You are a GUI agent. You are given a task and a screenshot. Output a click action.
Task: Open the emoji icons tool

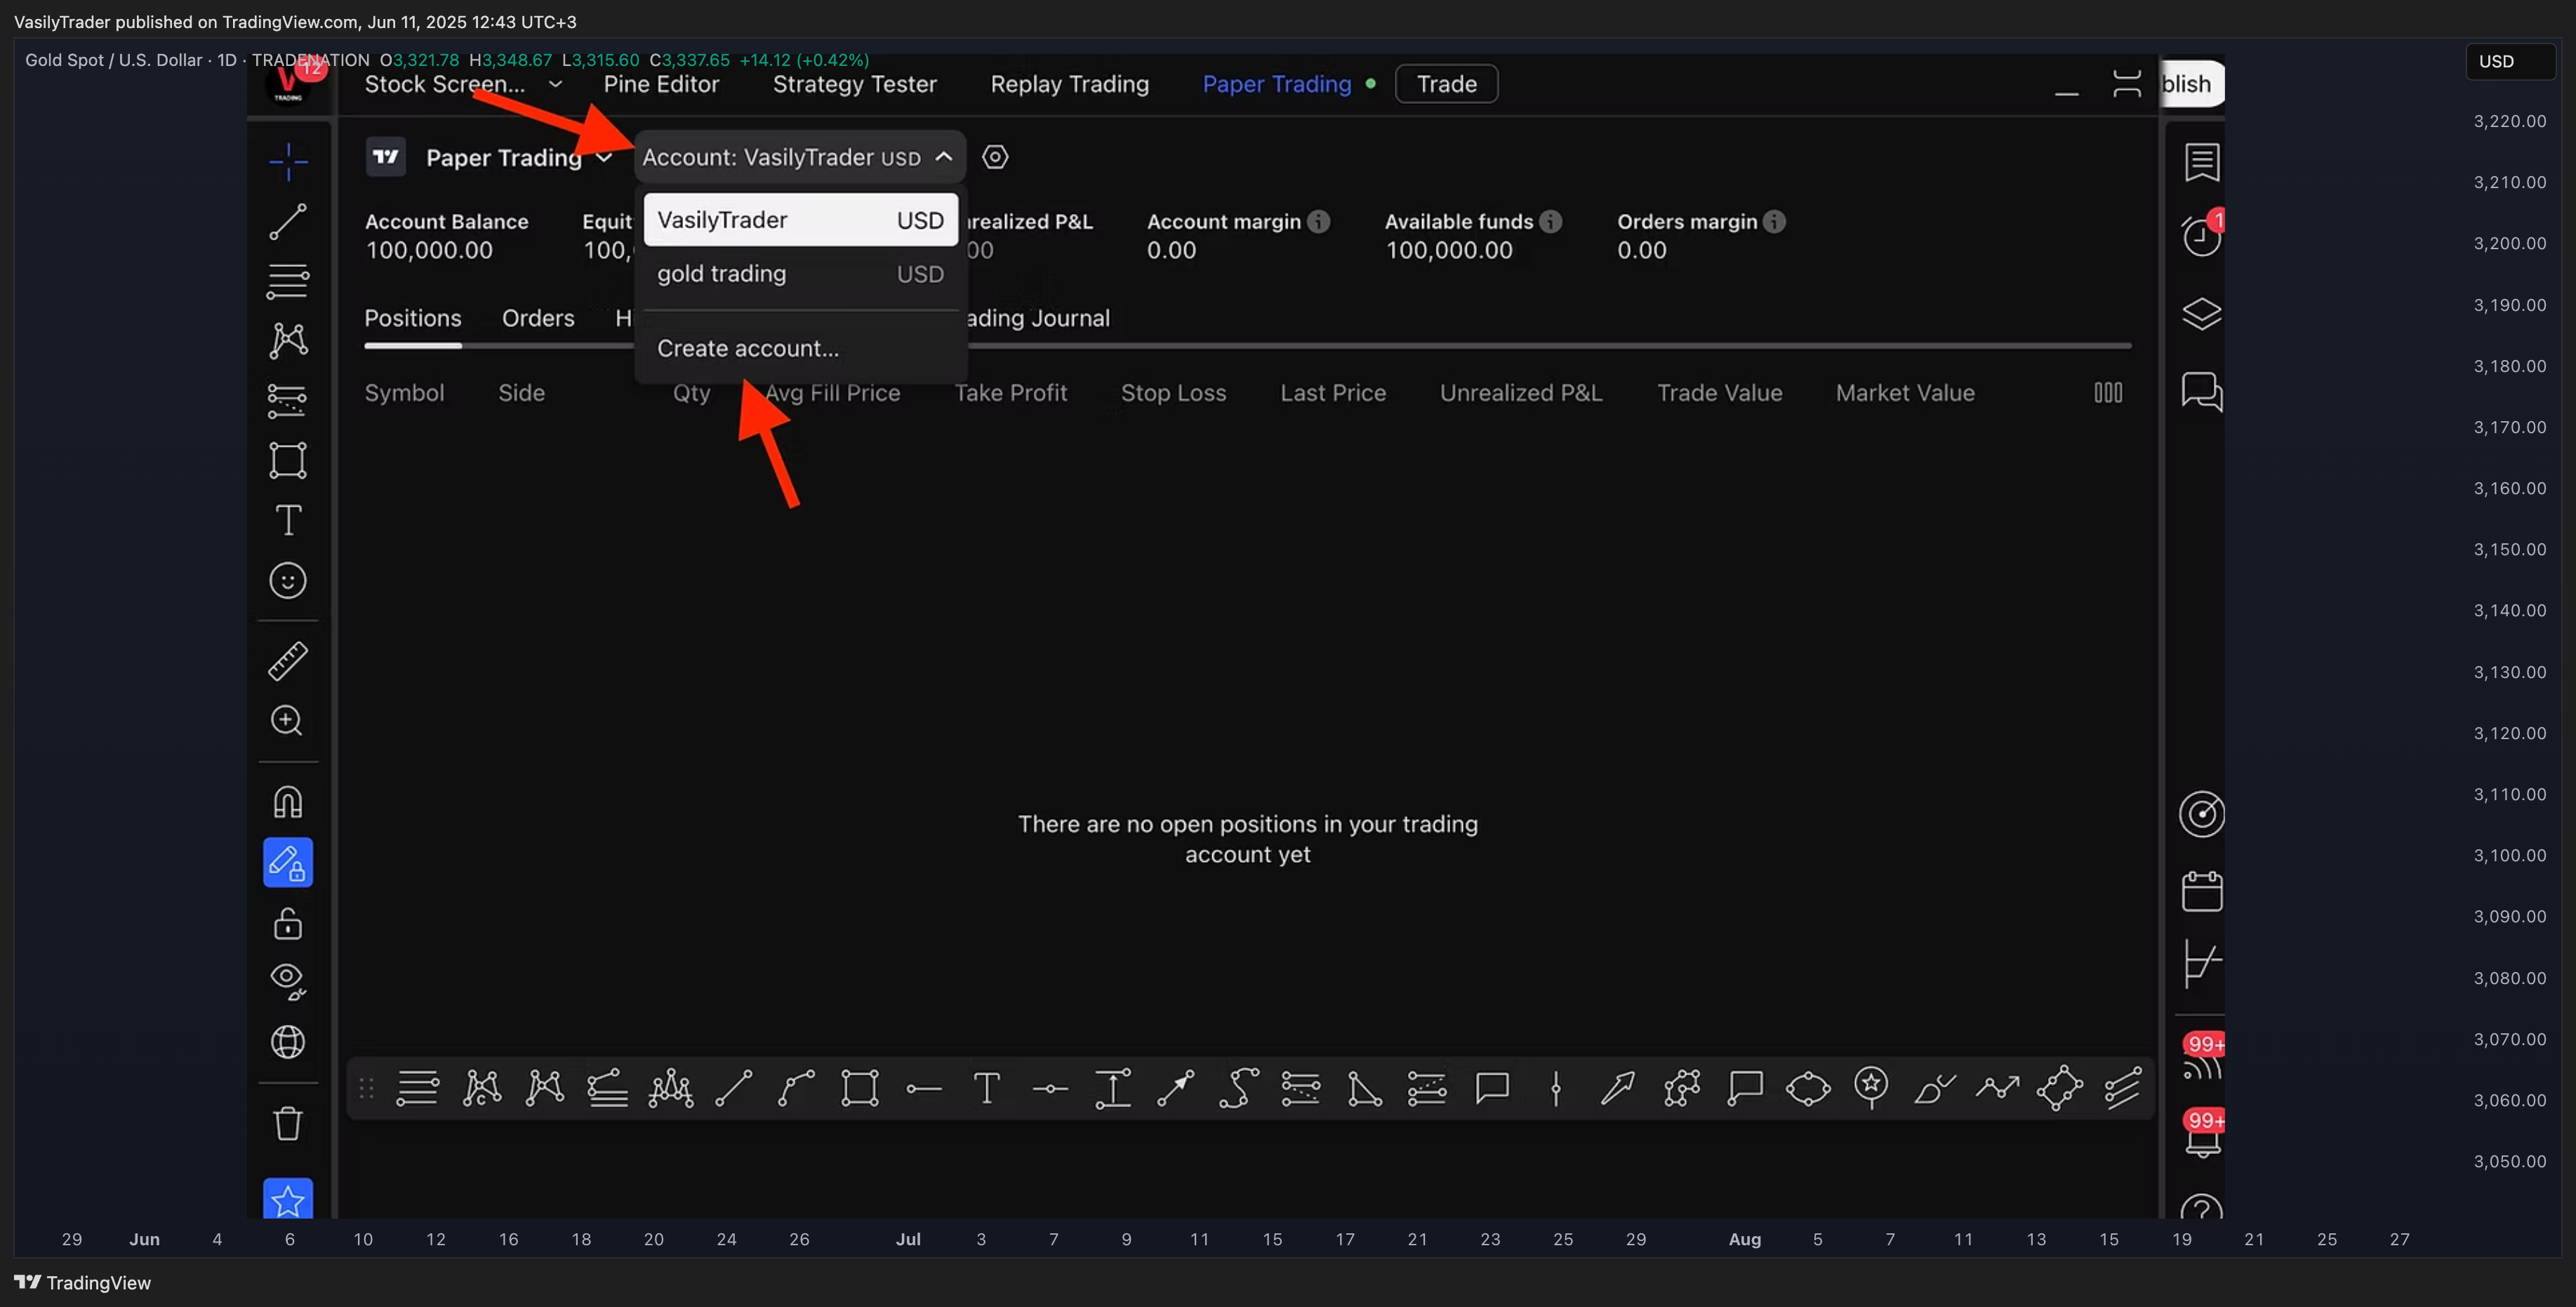point(288,580)
